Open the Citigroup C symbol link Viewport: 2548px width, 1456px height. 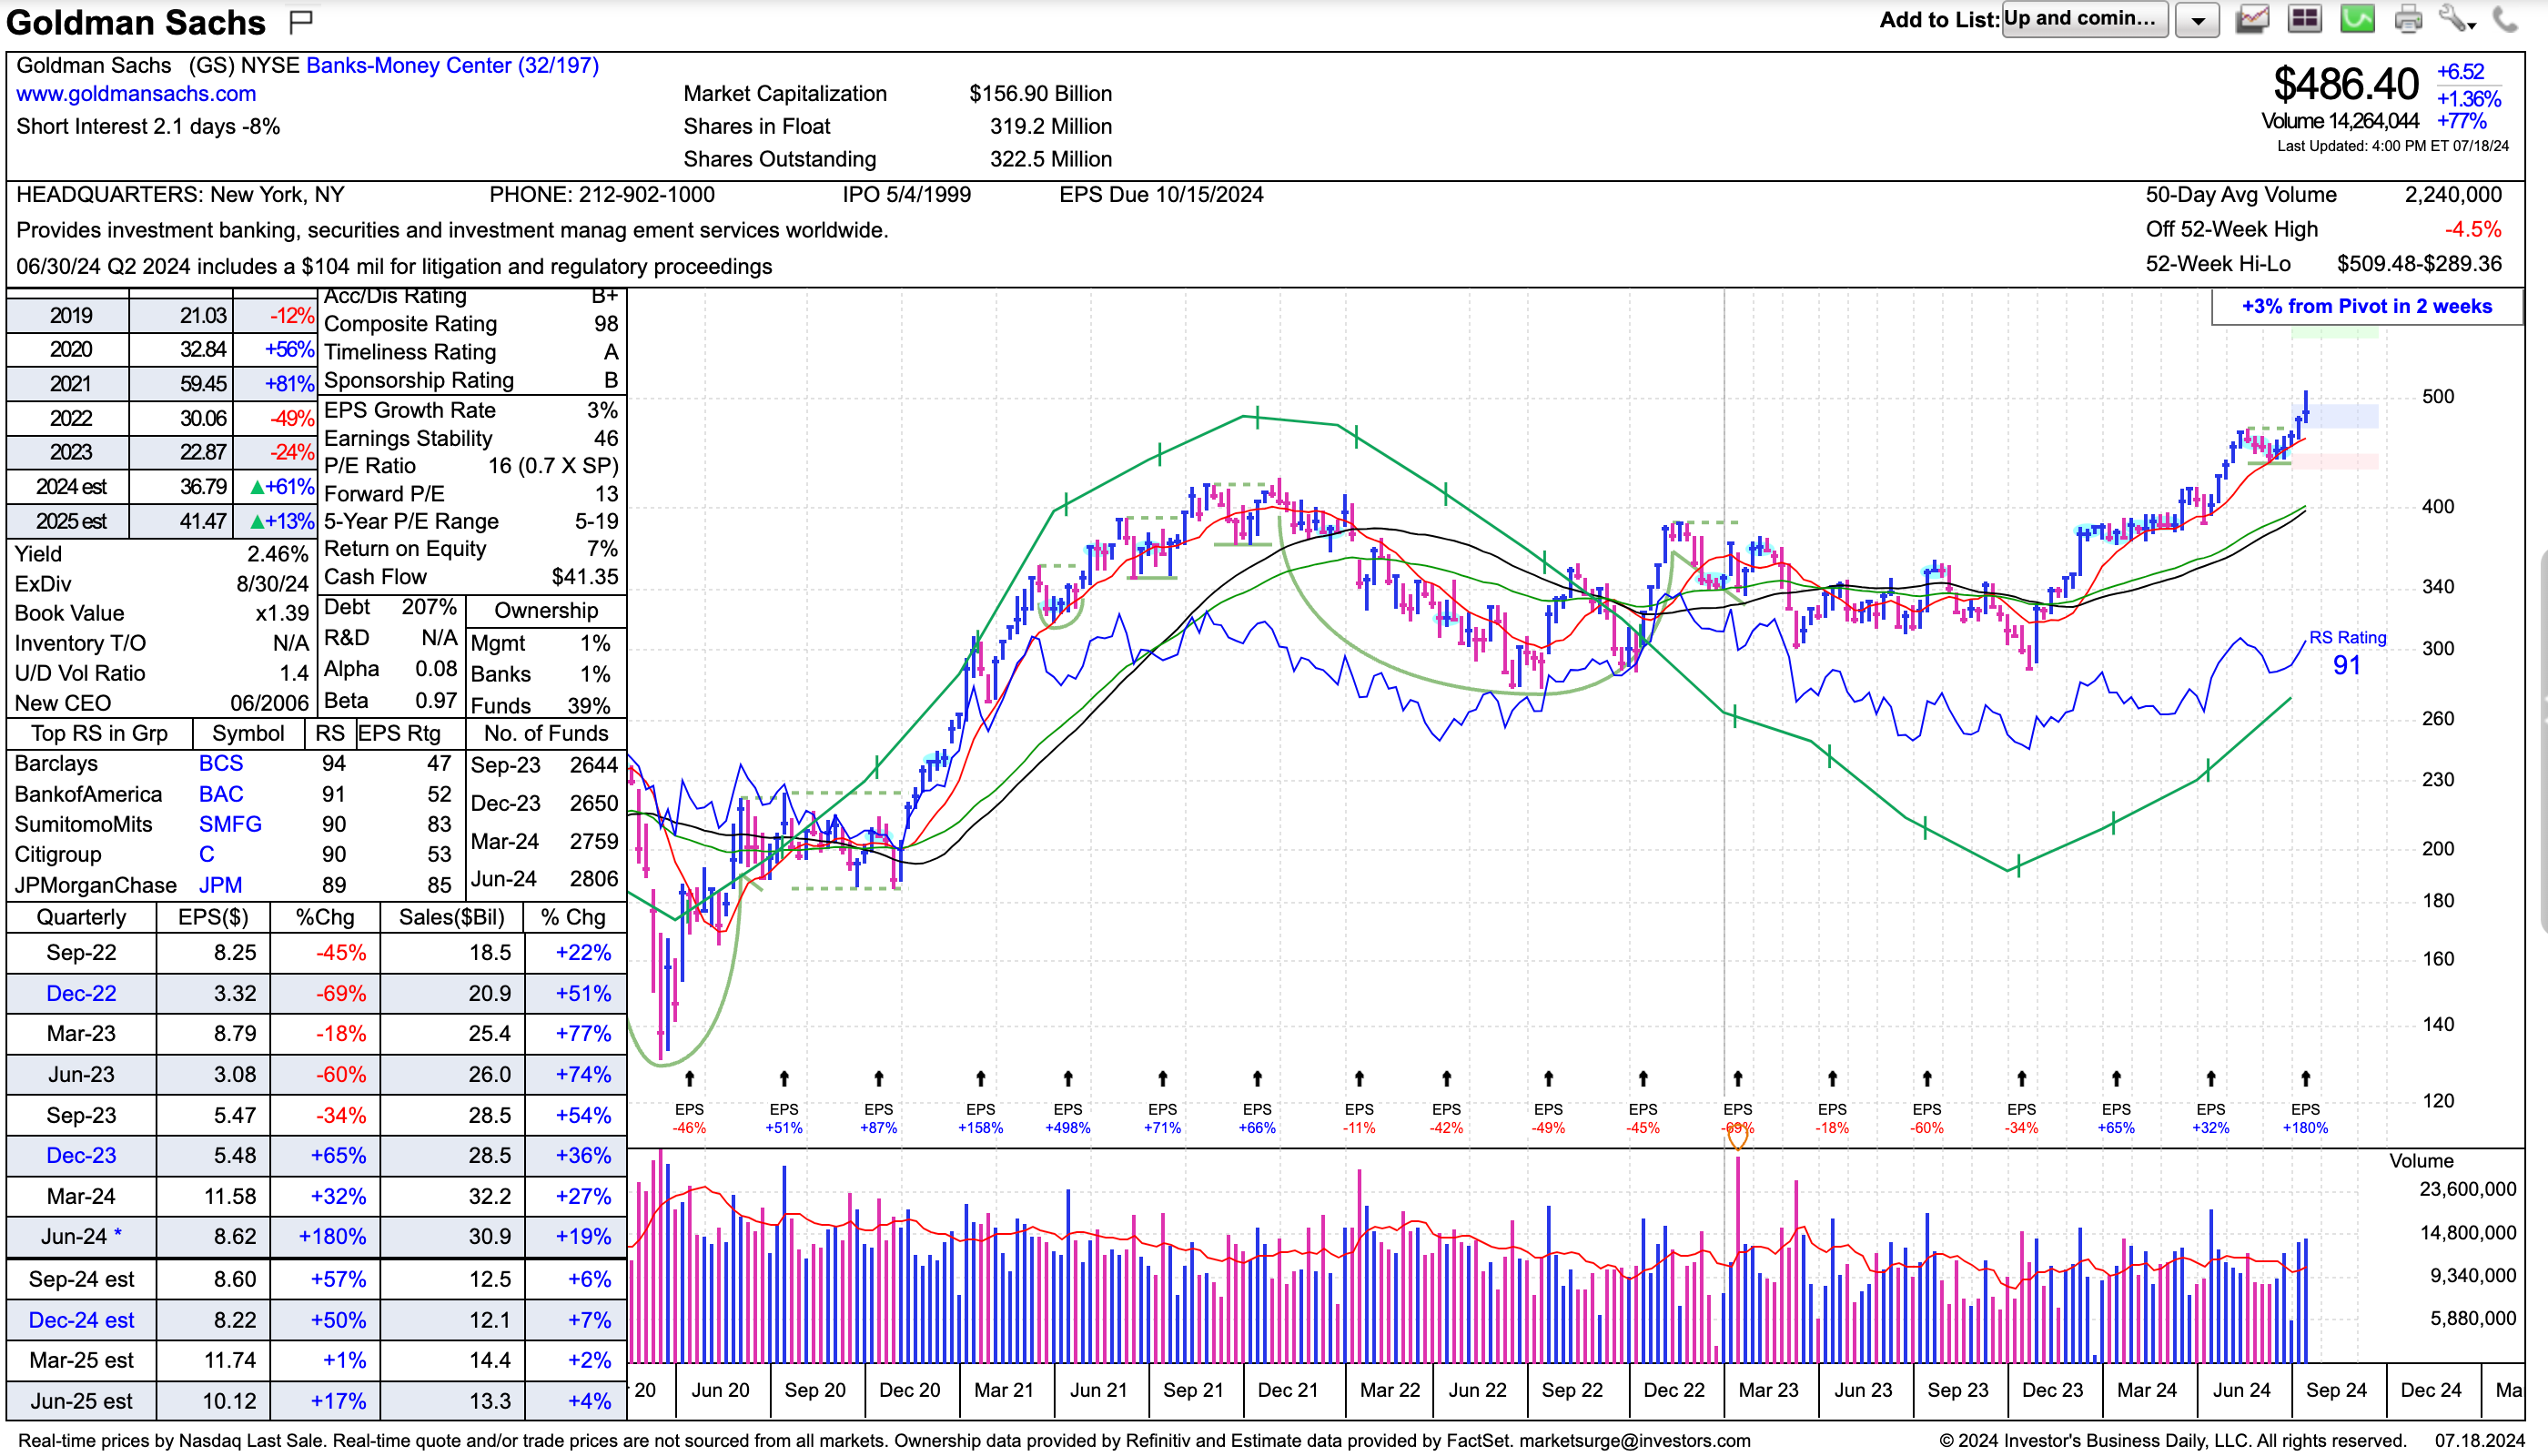(206, 854)
